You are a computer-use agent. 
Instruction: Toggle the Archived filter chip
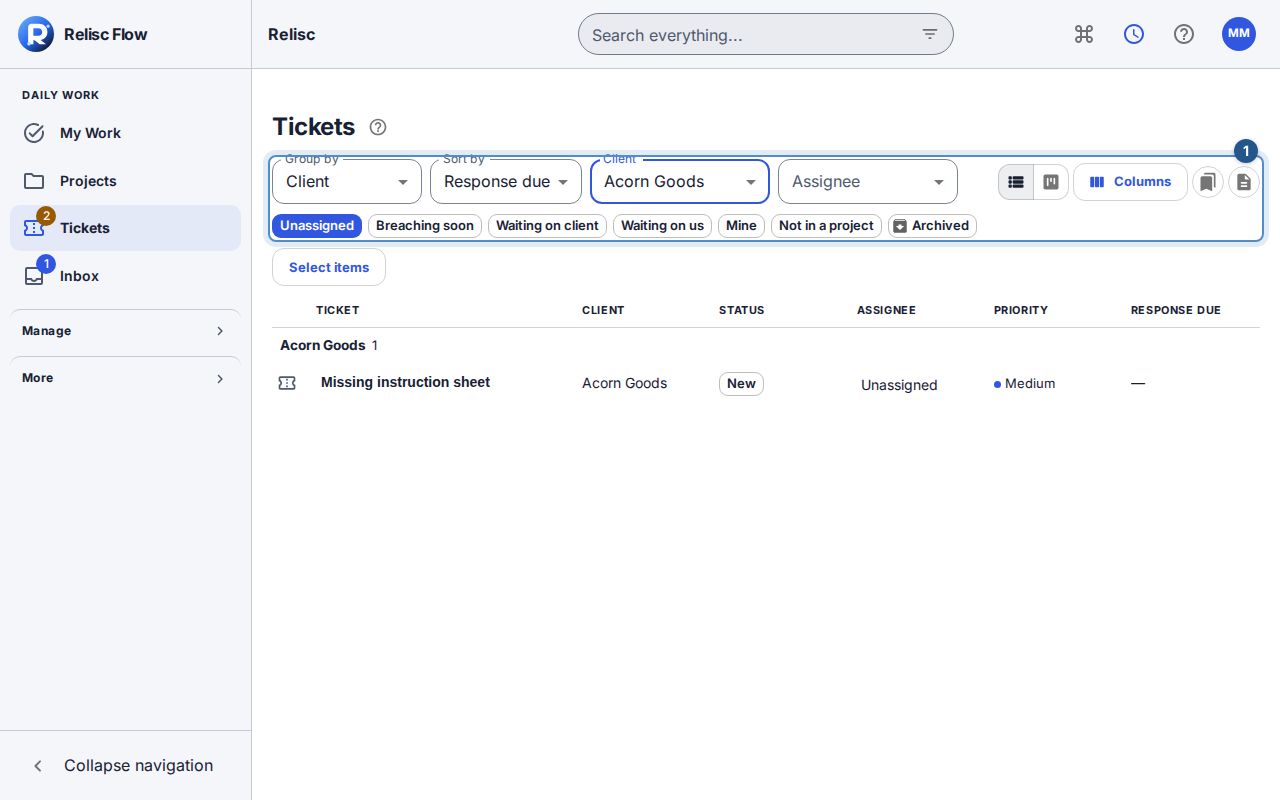pos(932,226)
